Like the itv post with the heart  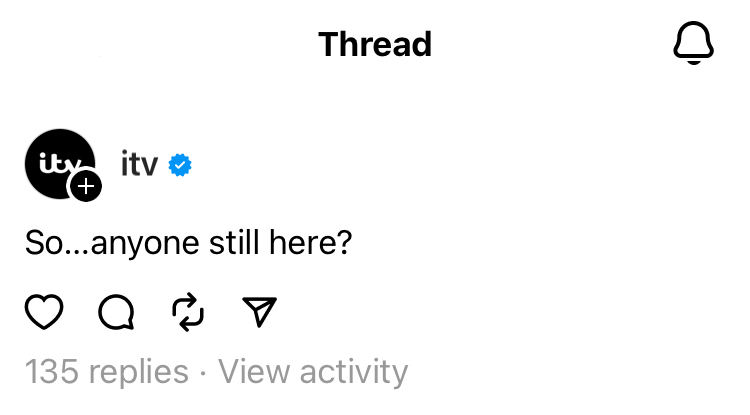point(44,313)
